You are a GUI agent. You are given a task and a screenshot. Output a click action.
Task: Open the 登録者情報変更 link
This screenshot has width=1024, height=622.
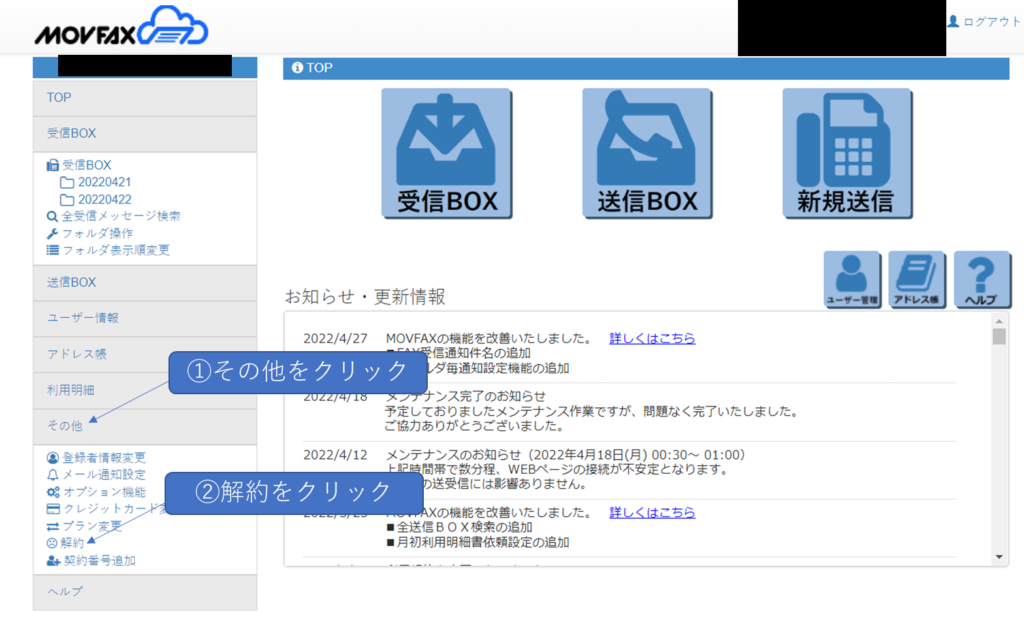(104, 457)
